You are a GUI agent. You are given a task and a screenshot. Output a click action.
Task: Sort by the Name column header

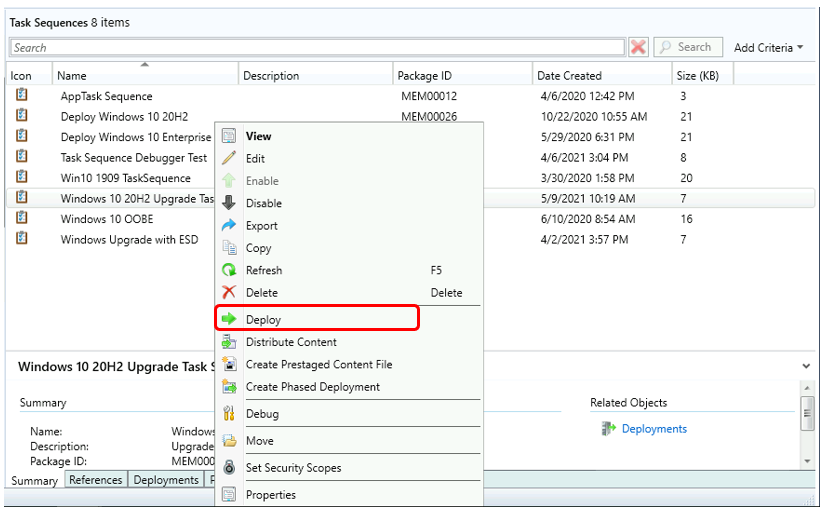[x=145, y=75]
